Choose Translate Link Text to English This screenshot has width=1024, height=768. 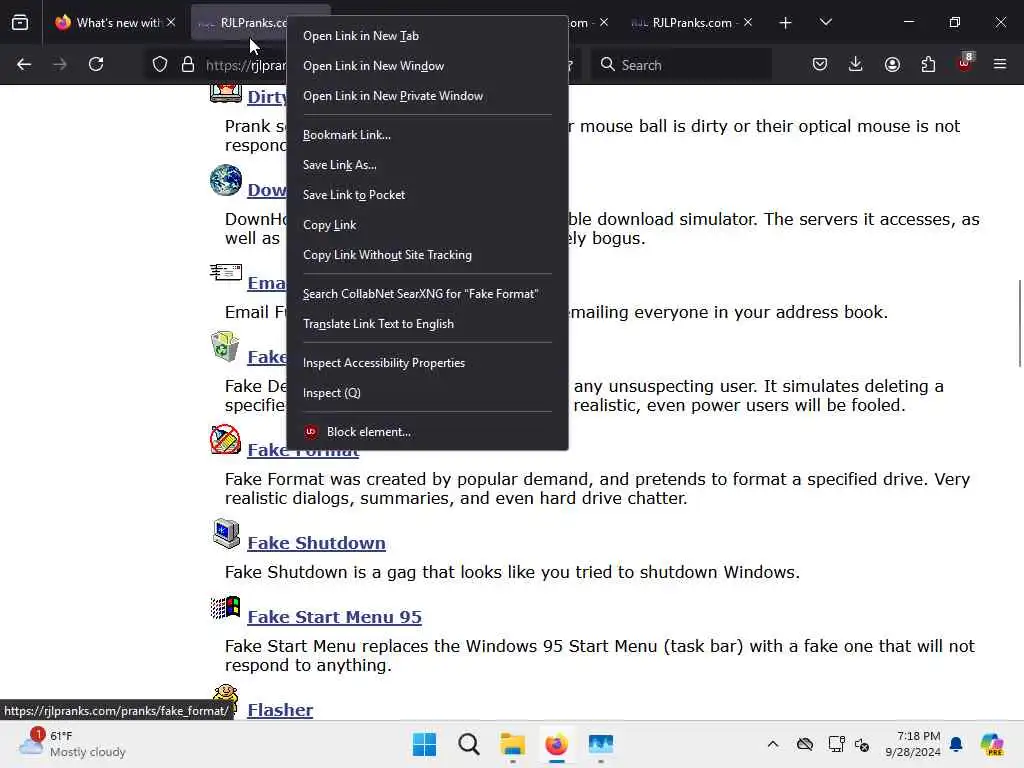pos(427,325)
